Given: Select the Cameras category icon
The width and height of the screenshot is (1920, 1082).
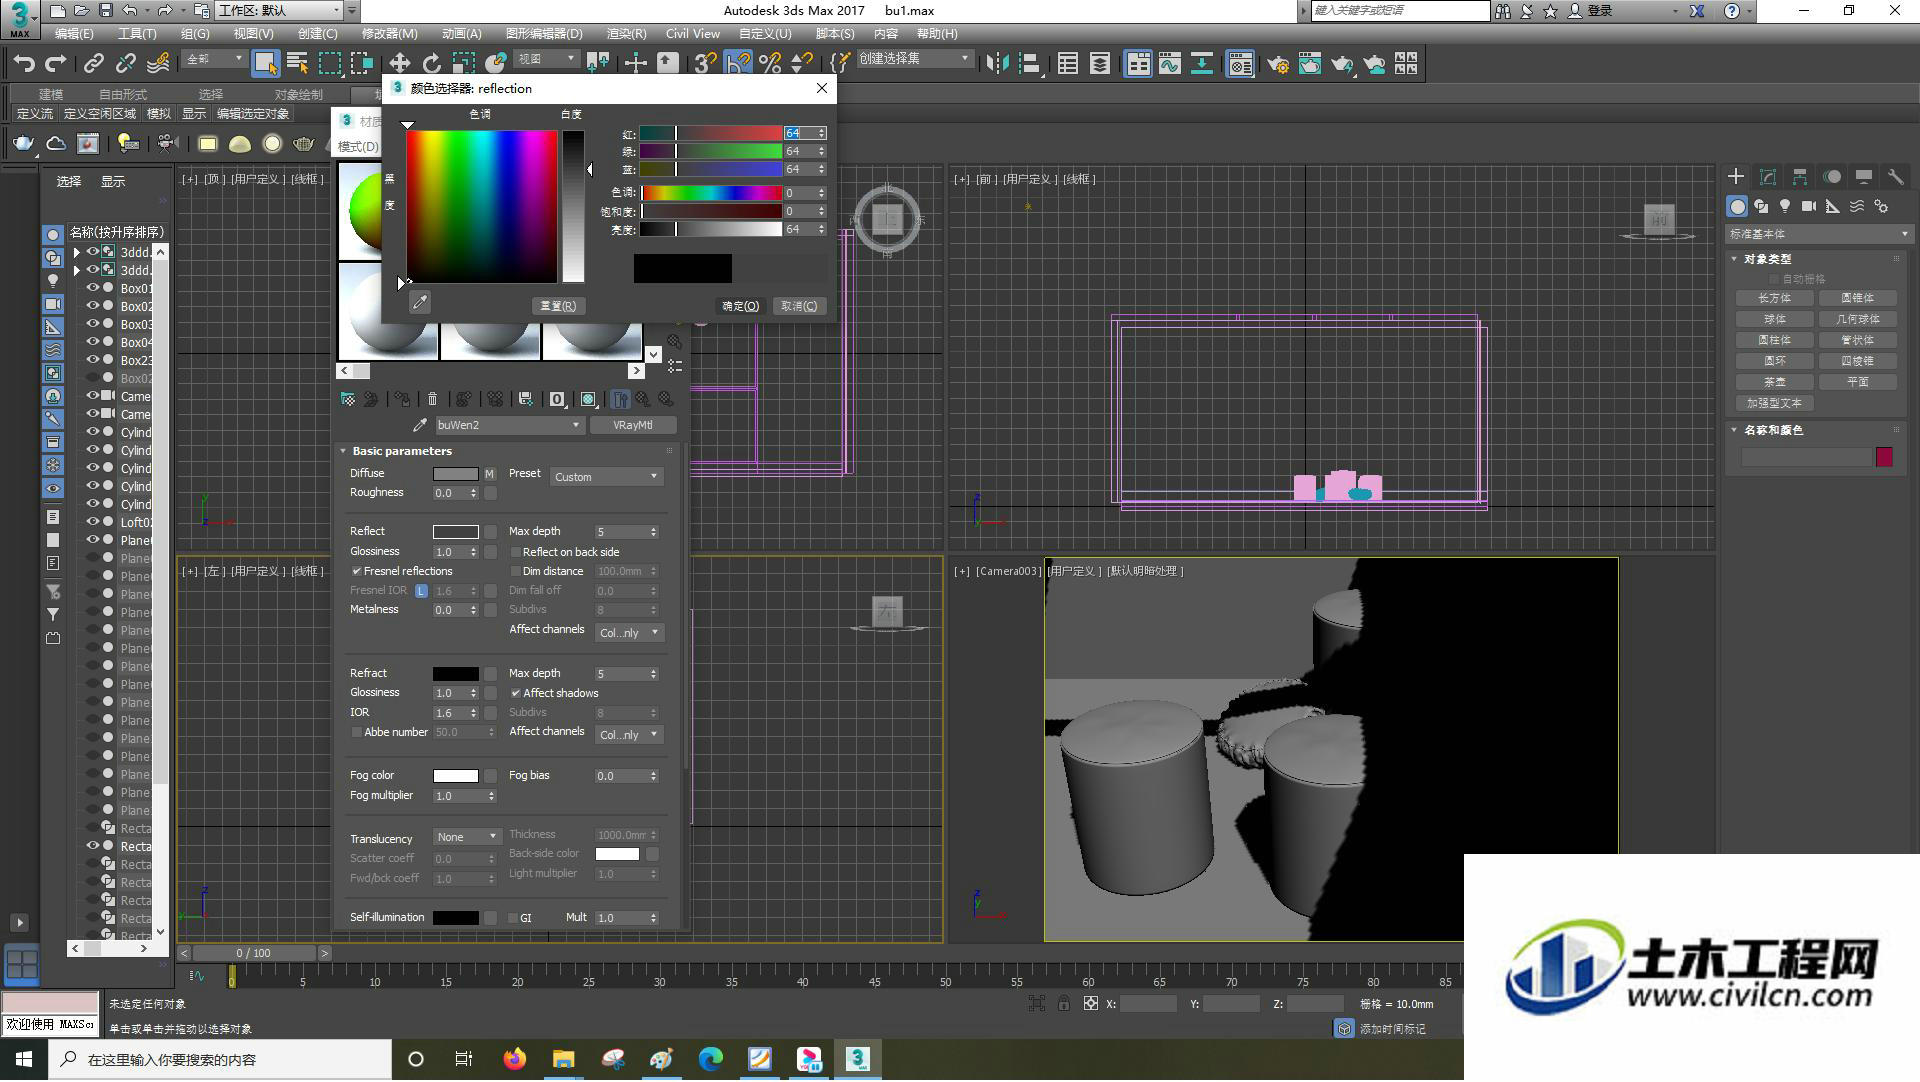Looking at the screenshot, I should tap(1809, 206).
